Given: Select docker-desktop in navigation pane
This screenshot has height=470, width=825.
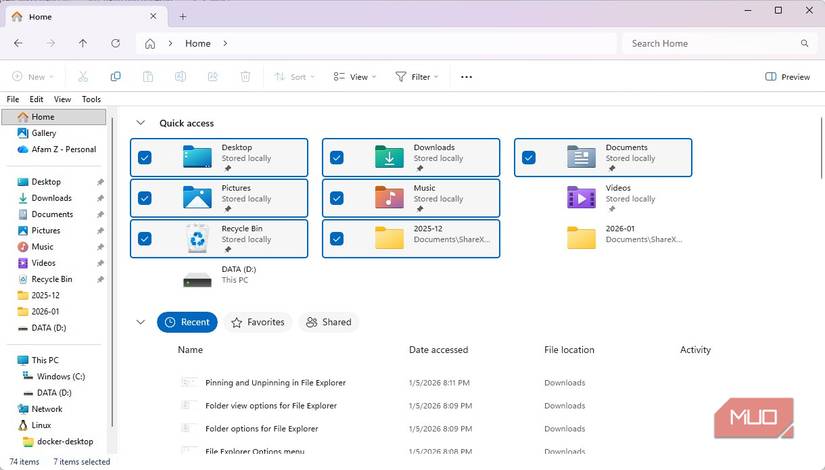Looking at the screenshot, I should click(58, 442).
